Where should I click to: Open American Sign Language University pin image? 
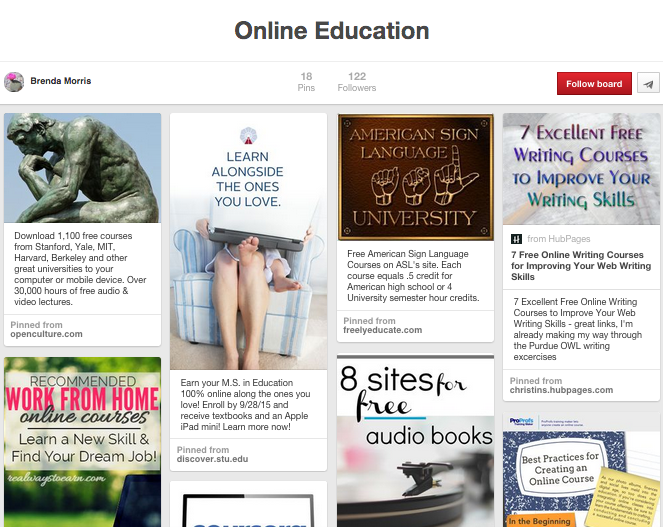coord(415,177)
